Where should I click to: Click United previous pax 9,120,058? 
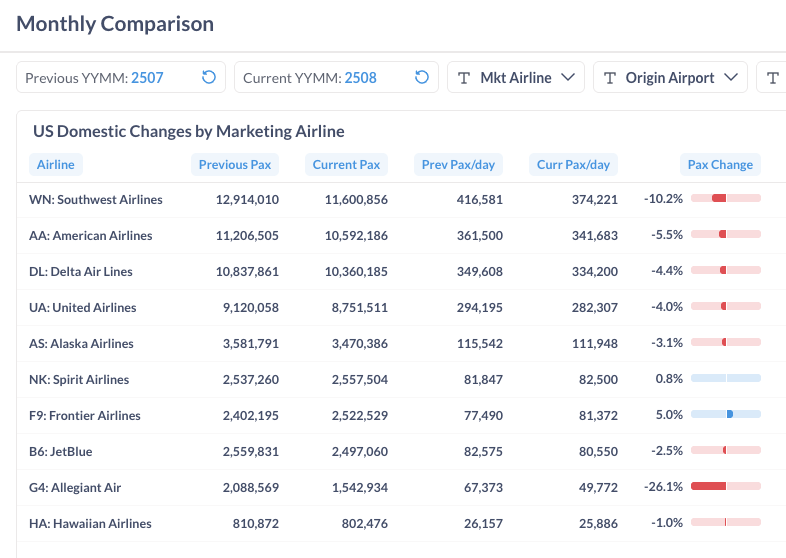pos(251,307)
